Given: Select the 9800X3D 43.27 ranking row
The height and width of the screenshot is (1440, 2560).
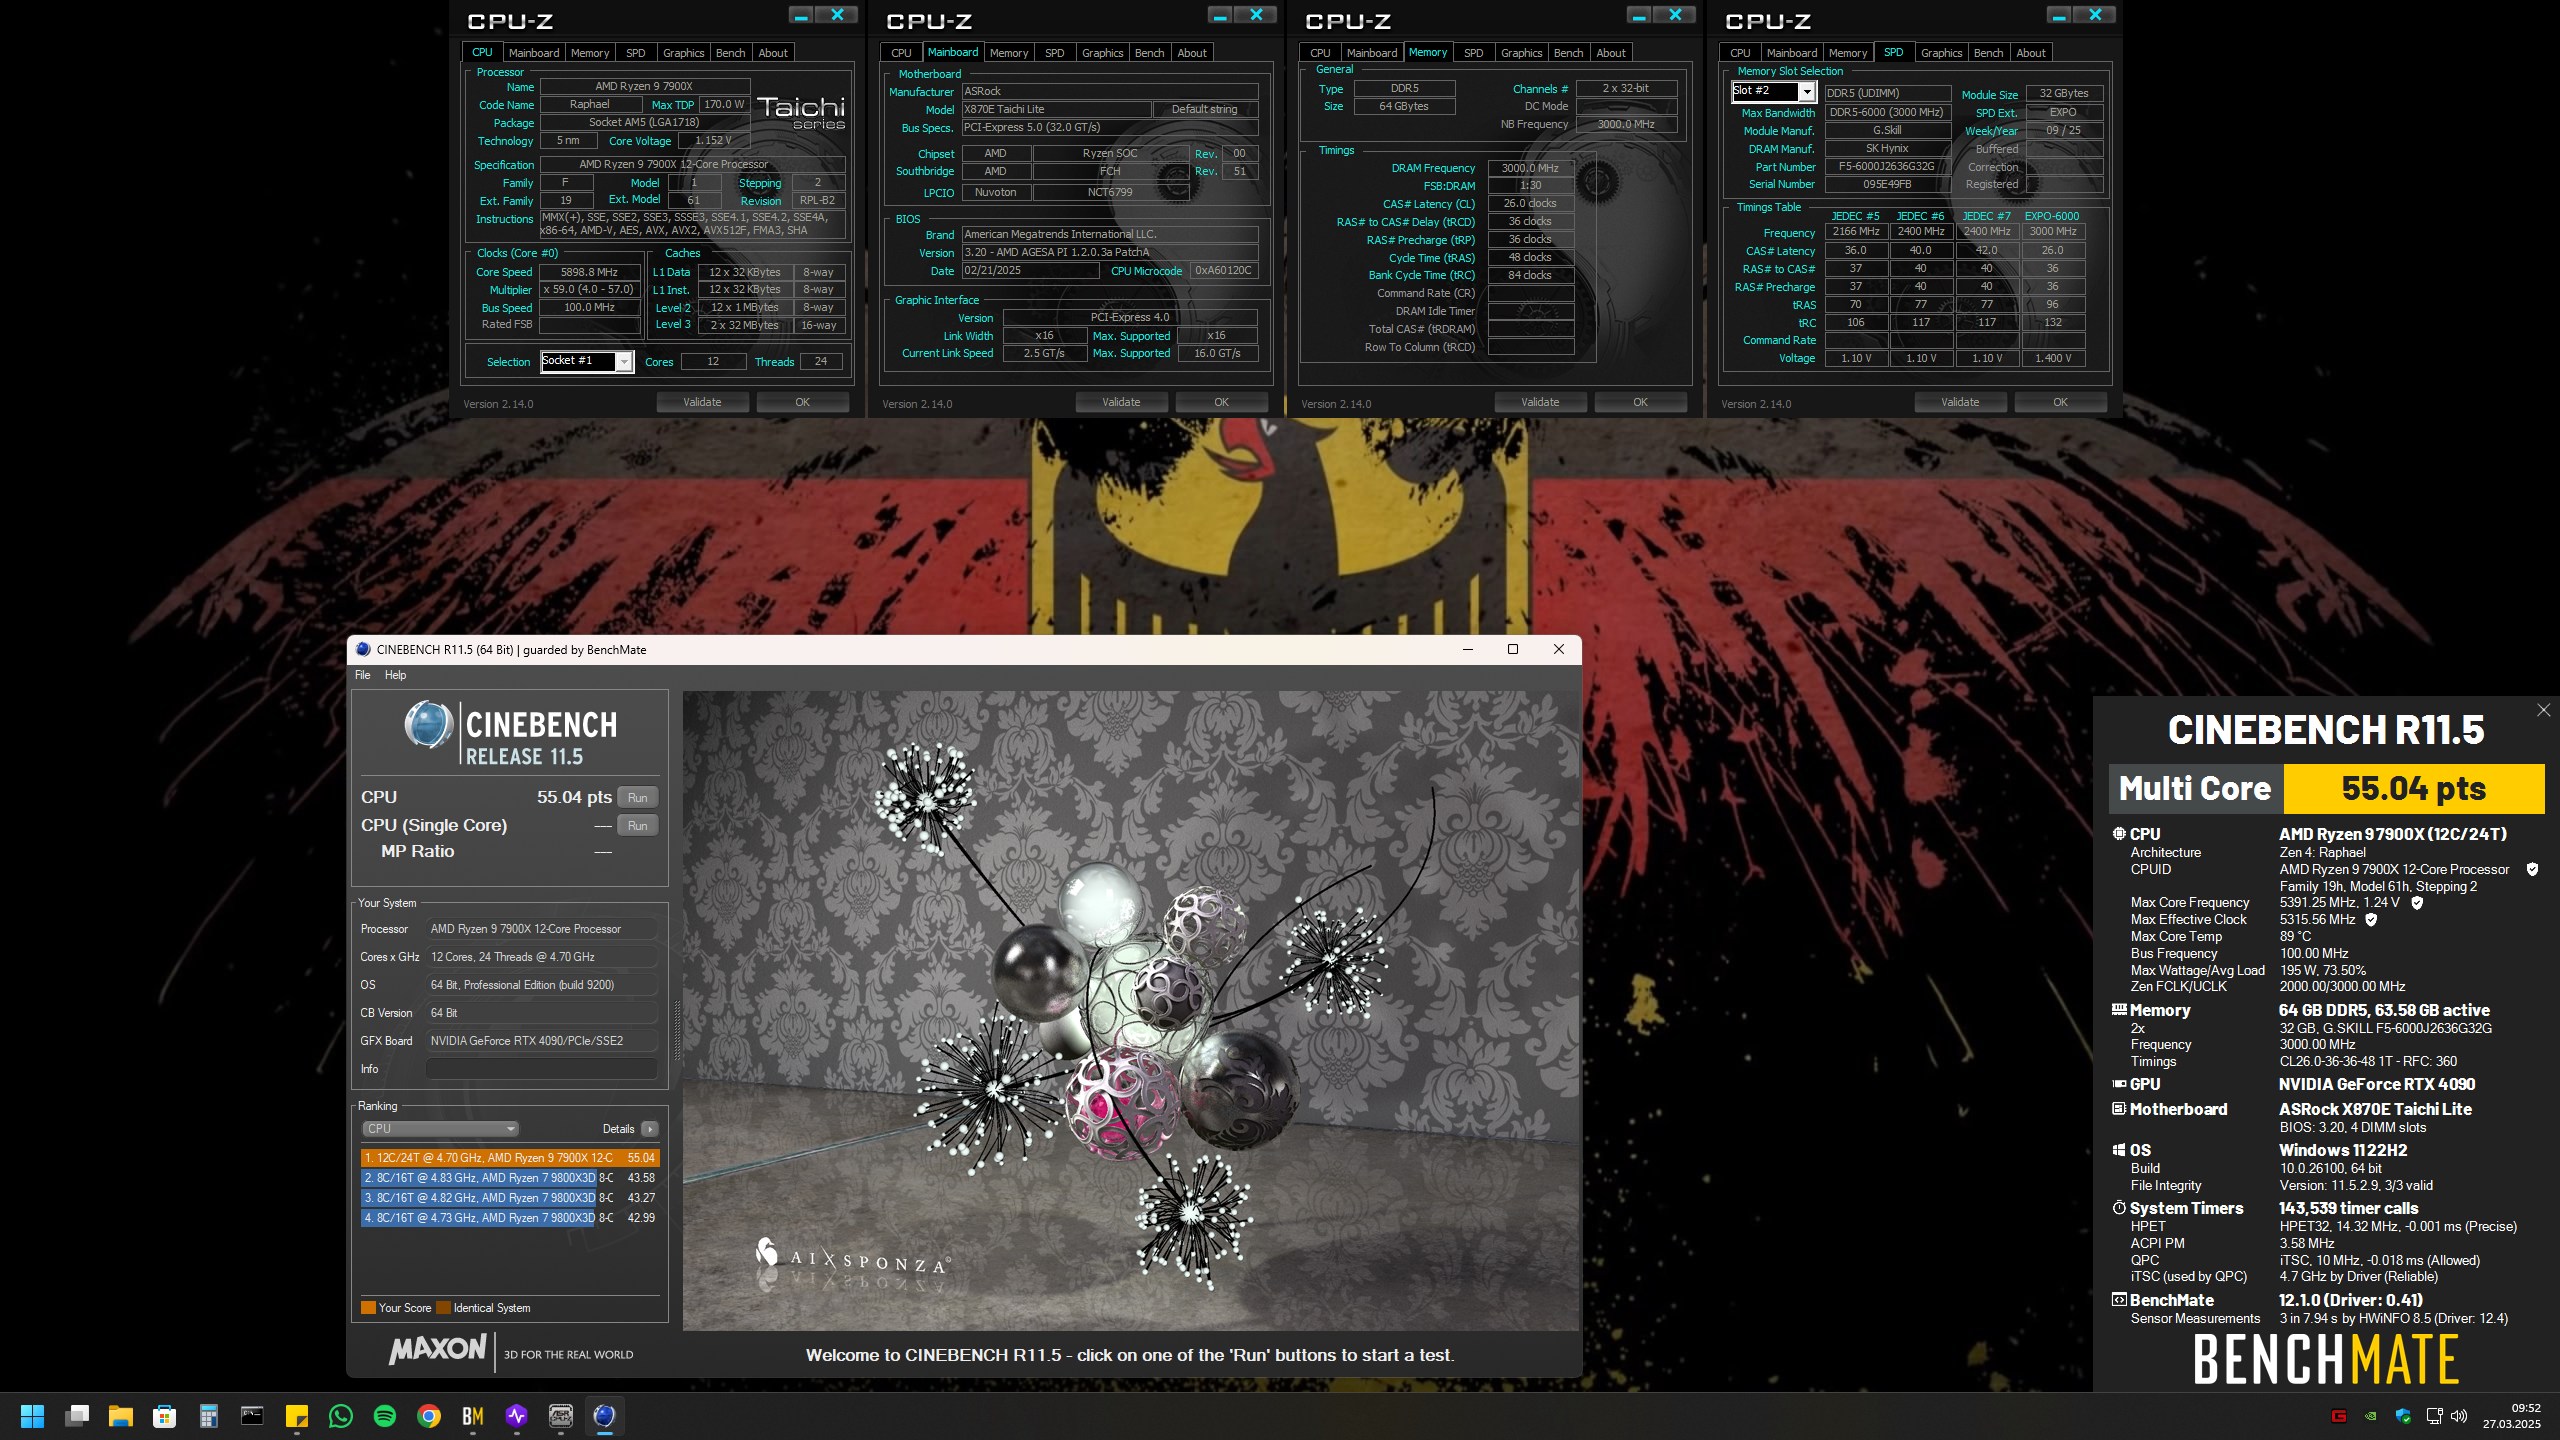Looking at the screenshot, I should [509, 1198].
